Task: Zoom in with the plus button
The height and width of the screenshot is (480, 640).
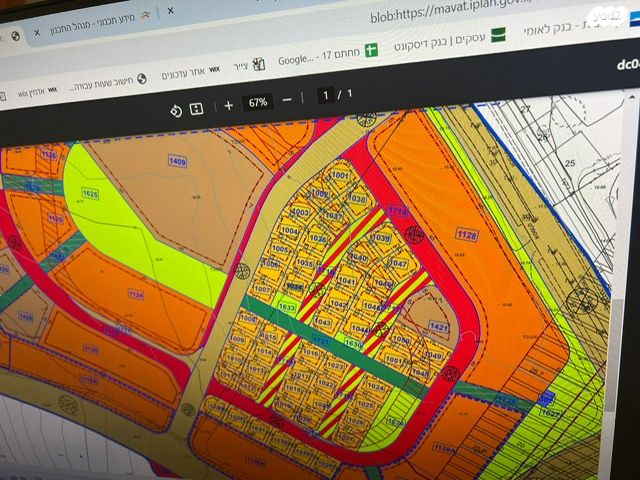Action: 228,105
